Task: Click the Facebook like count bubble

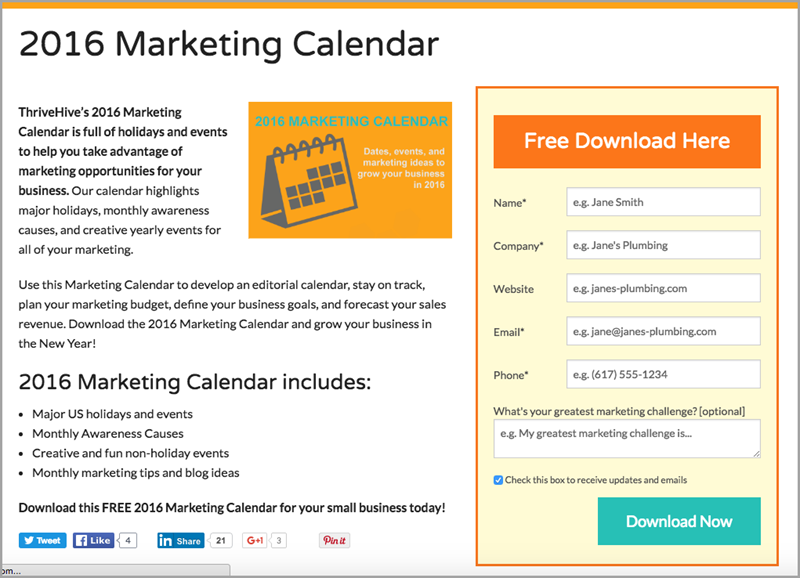Action: (x=128, y=540)
